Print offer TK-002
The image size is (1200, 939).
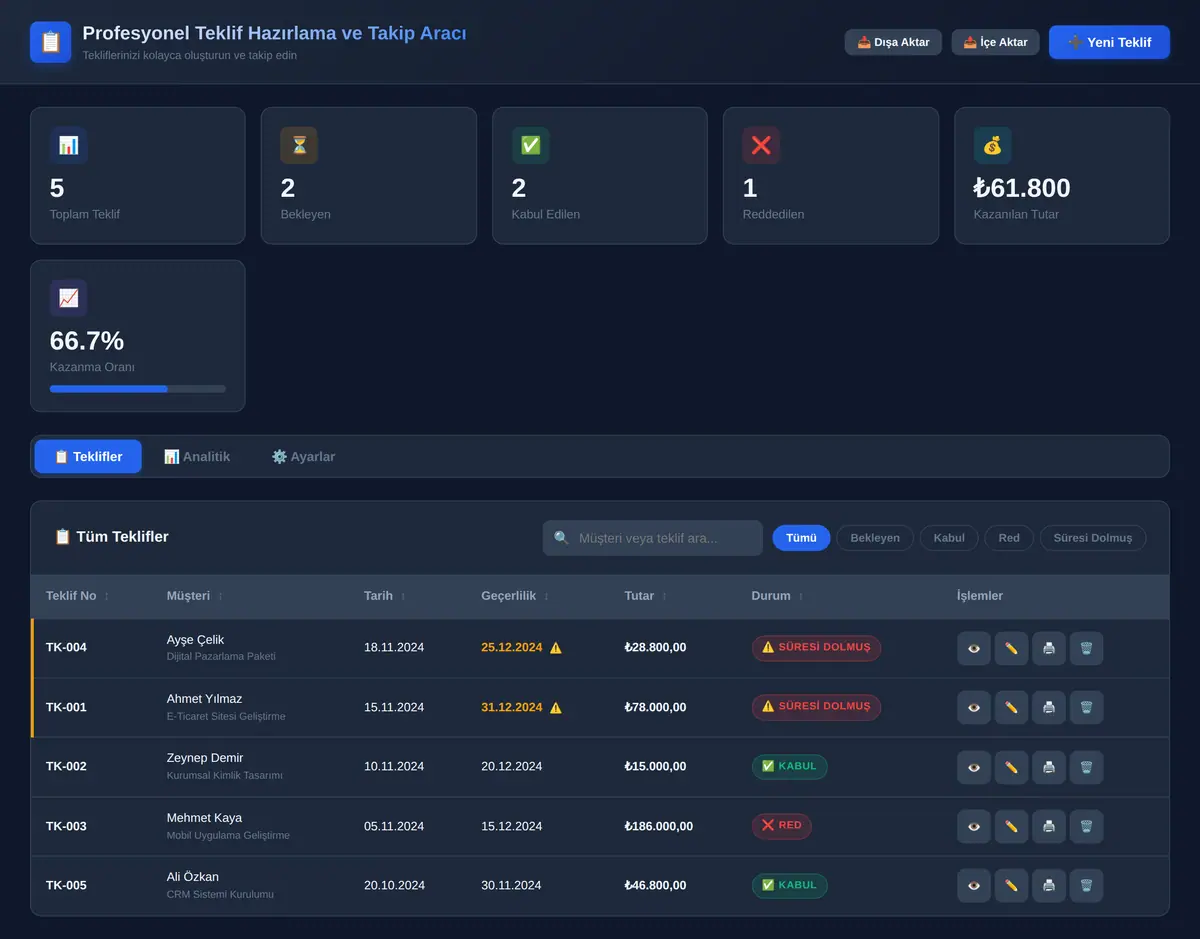tap(1048, 767)
